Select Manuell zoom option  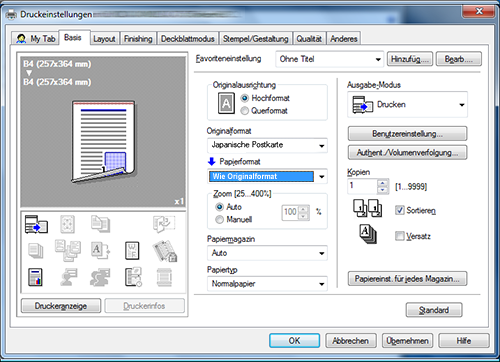(219, 219)
